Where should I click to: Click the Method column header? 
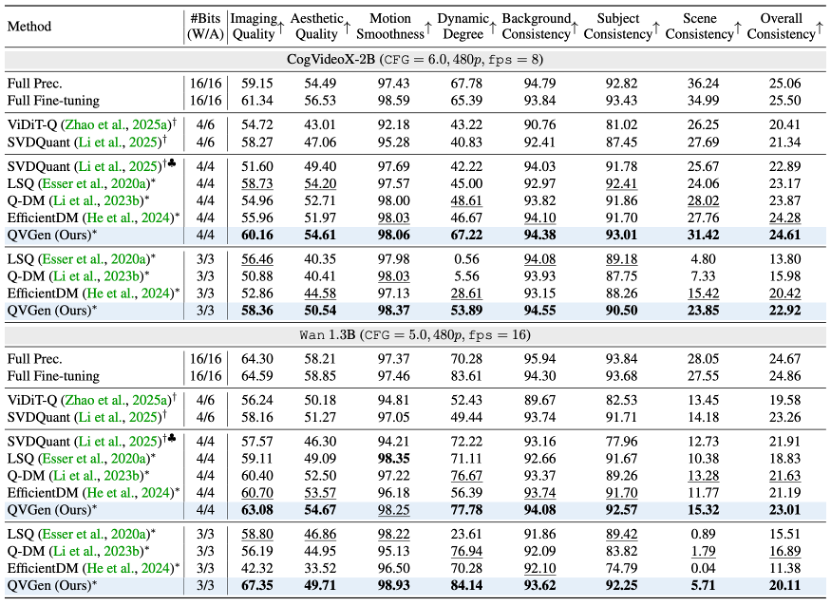point(29,26)
